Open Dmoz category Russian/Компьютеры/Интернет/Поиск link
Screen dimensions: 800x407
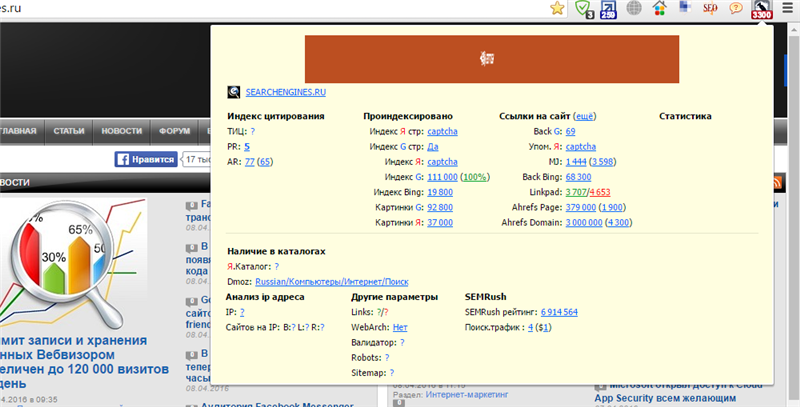coord(332,282)
